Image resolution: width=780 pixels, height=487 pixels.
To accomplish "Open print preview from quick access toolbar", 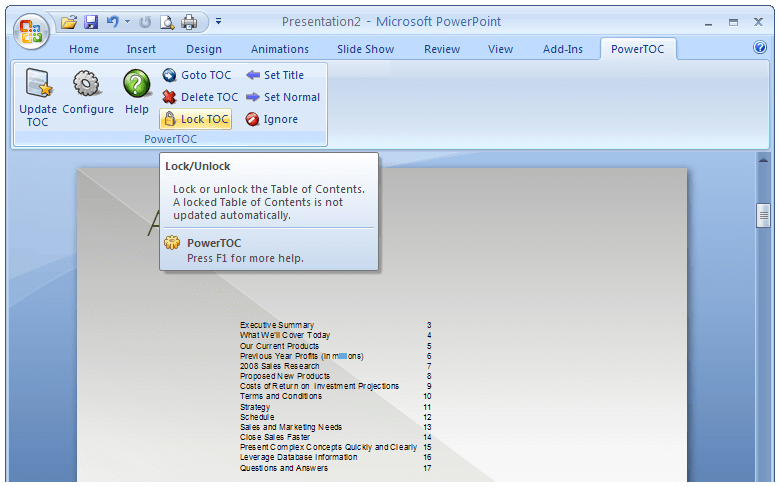I will coord(167,22).
